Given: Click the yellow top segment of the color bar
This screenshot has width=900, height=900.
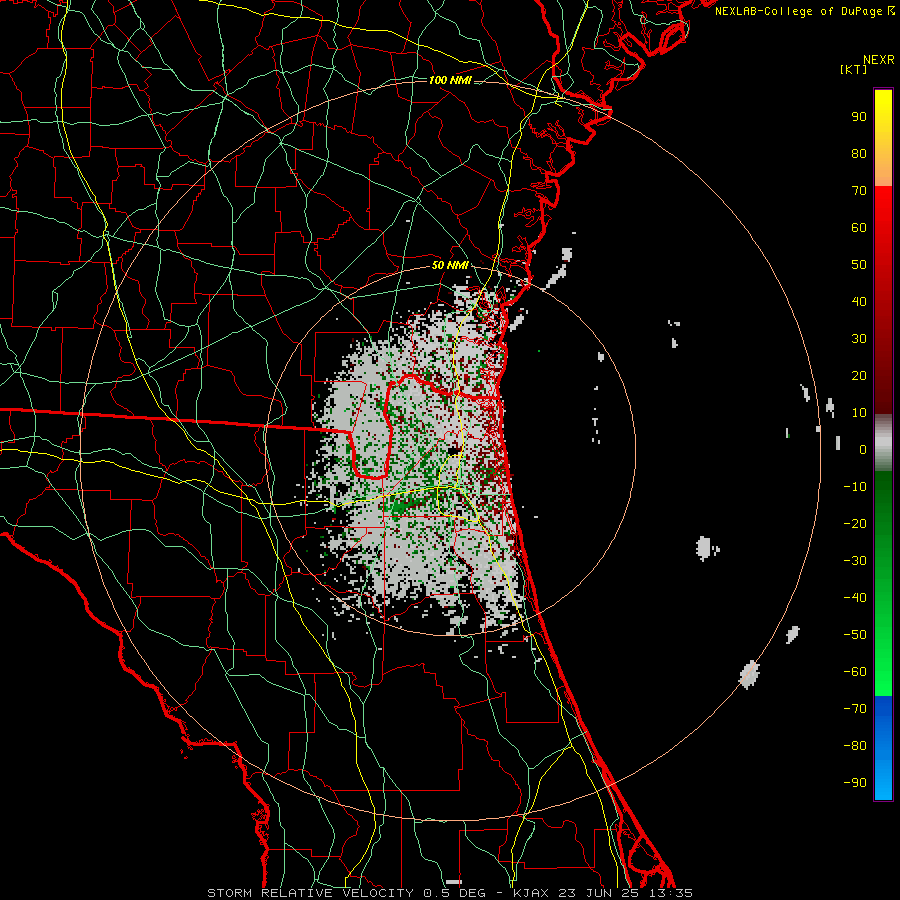Looking at the screenshot, I should (883, 138).
